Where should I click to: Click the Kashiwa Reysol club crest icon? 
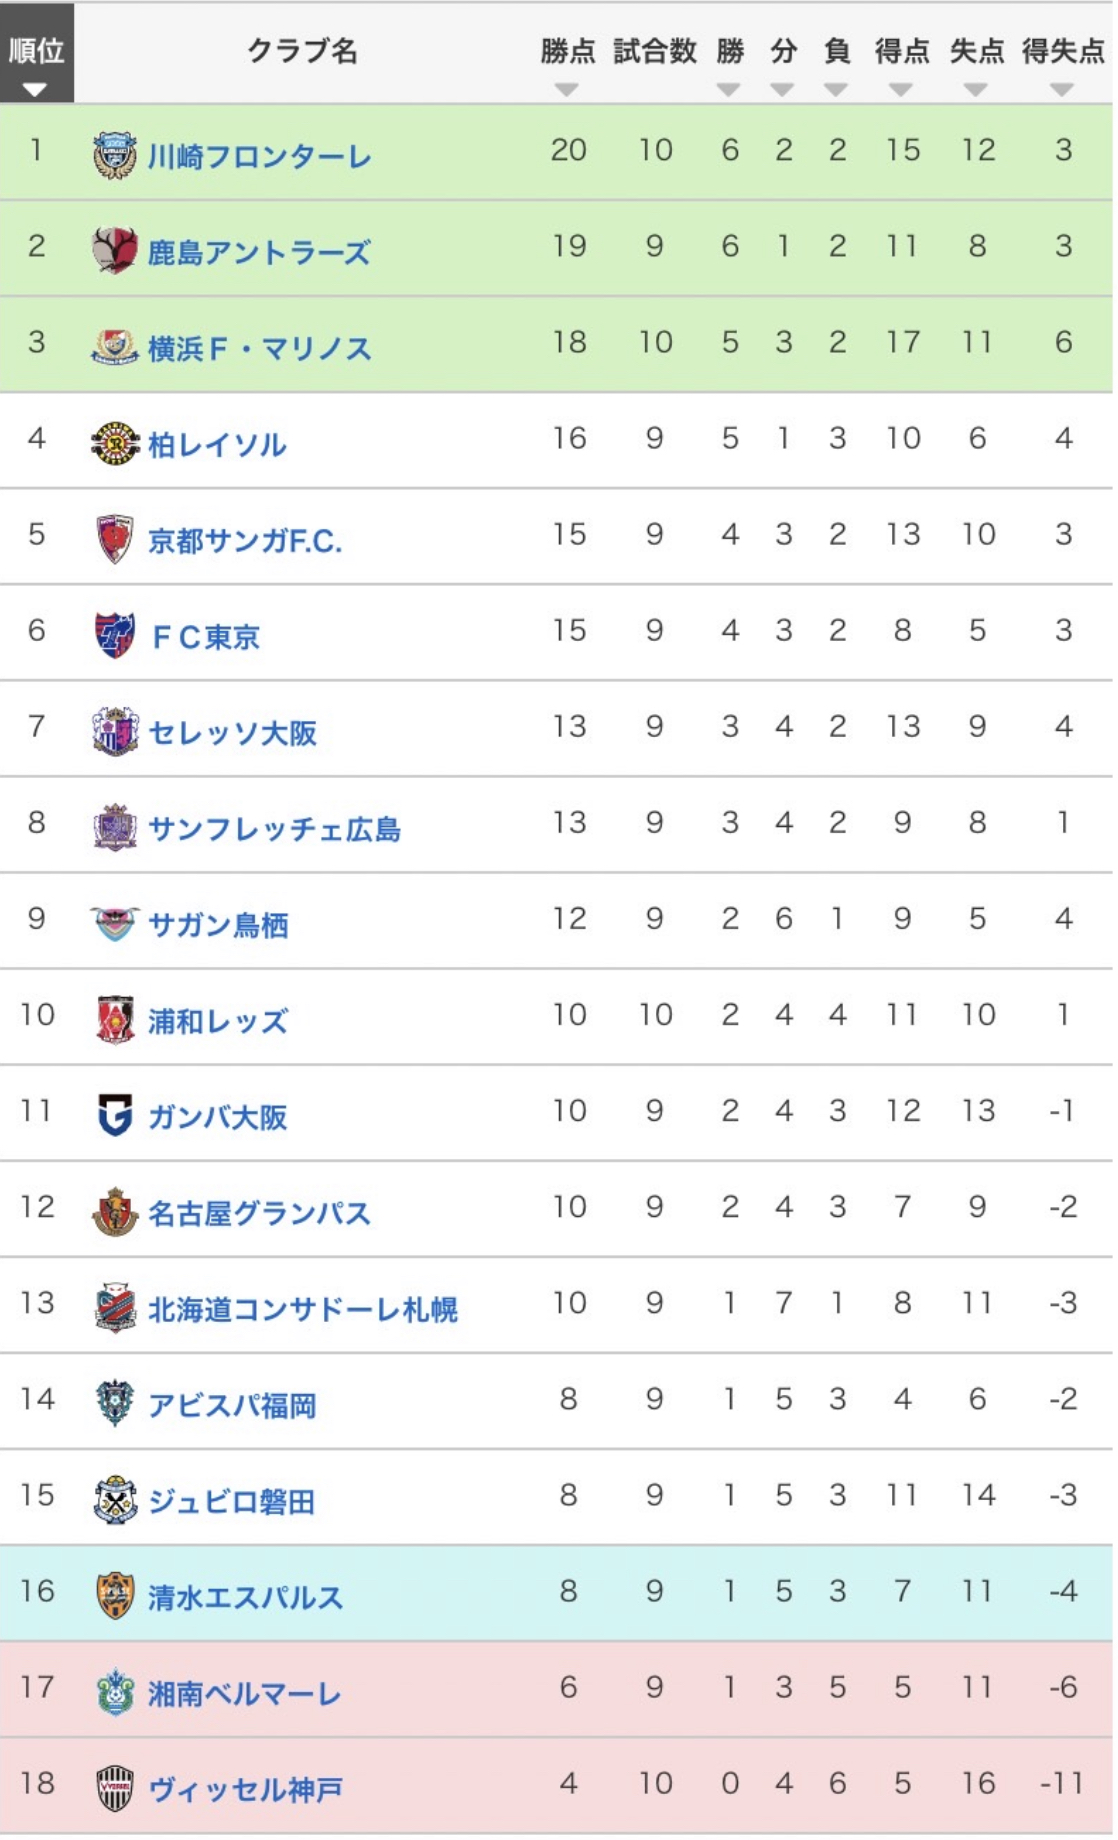(114, 443)
